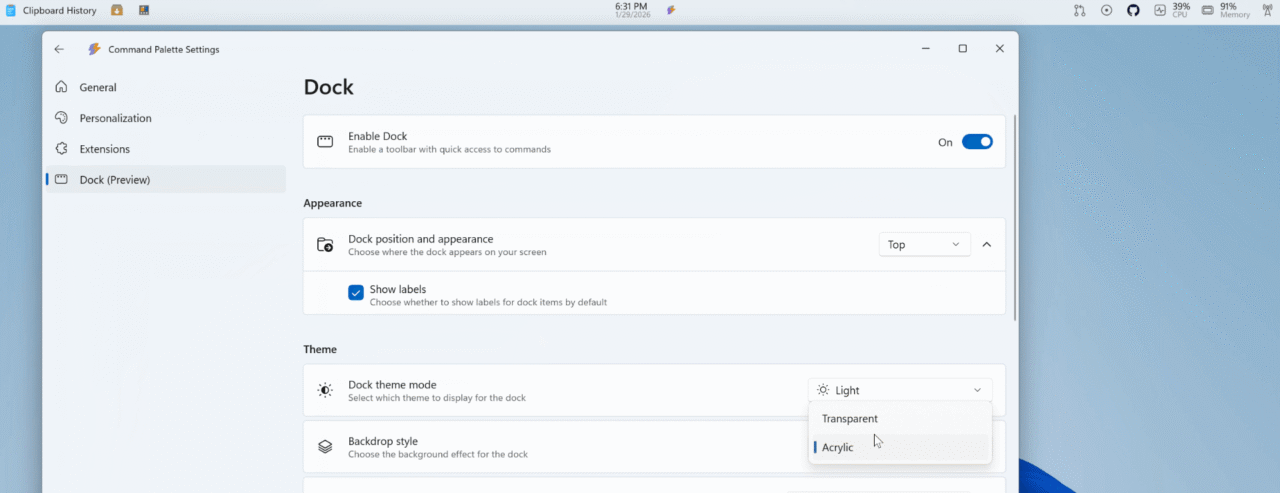Click the orange download box icon in dock

(117, 10)
